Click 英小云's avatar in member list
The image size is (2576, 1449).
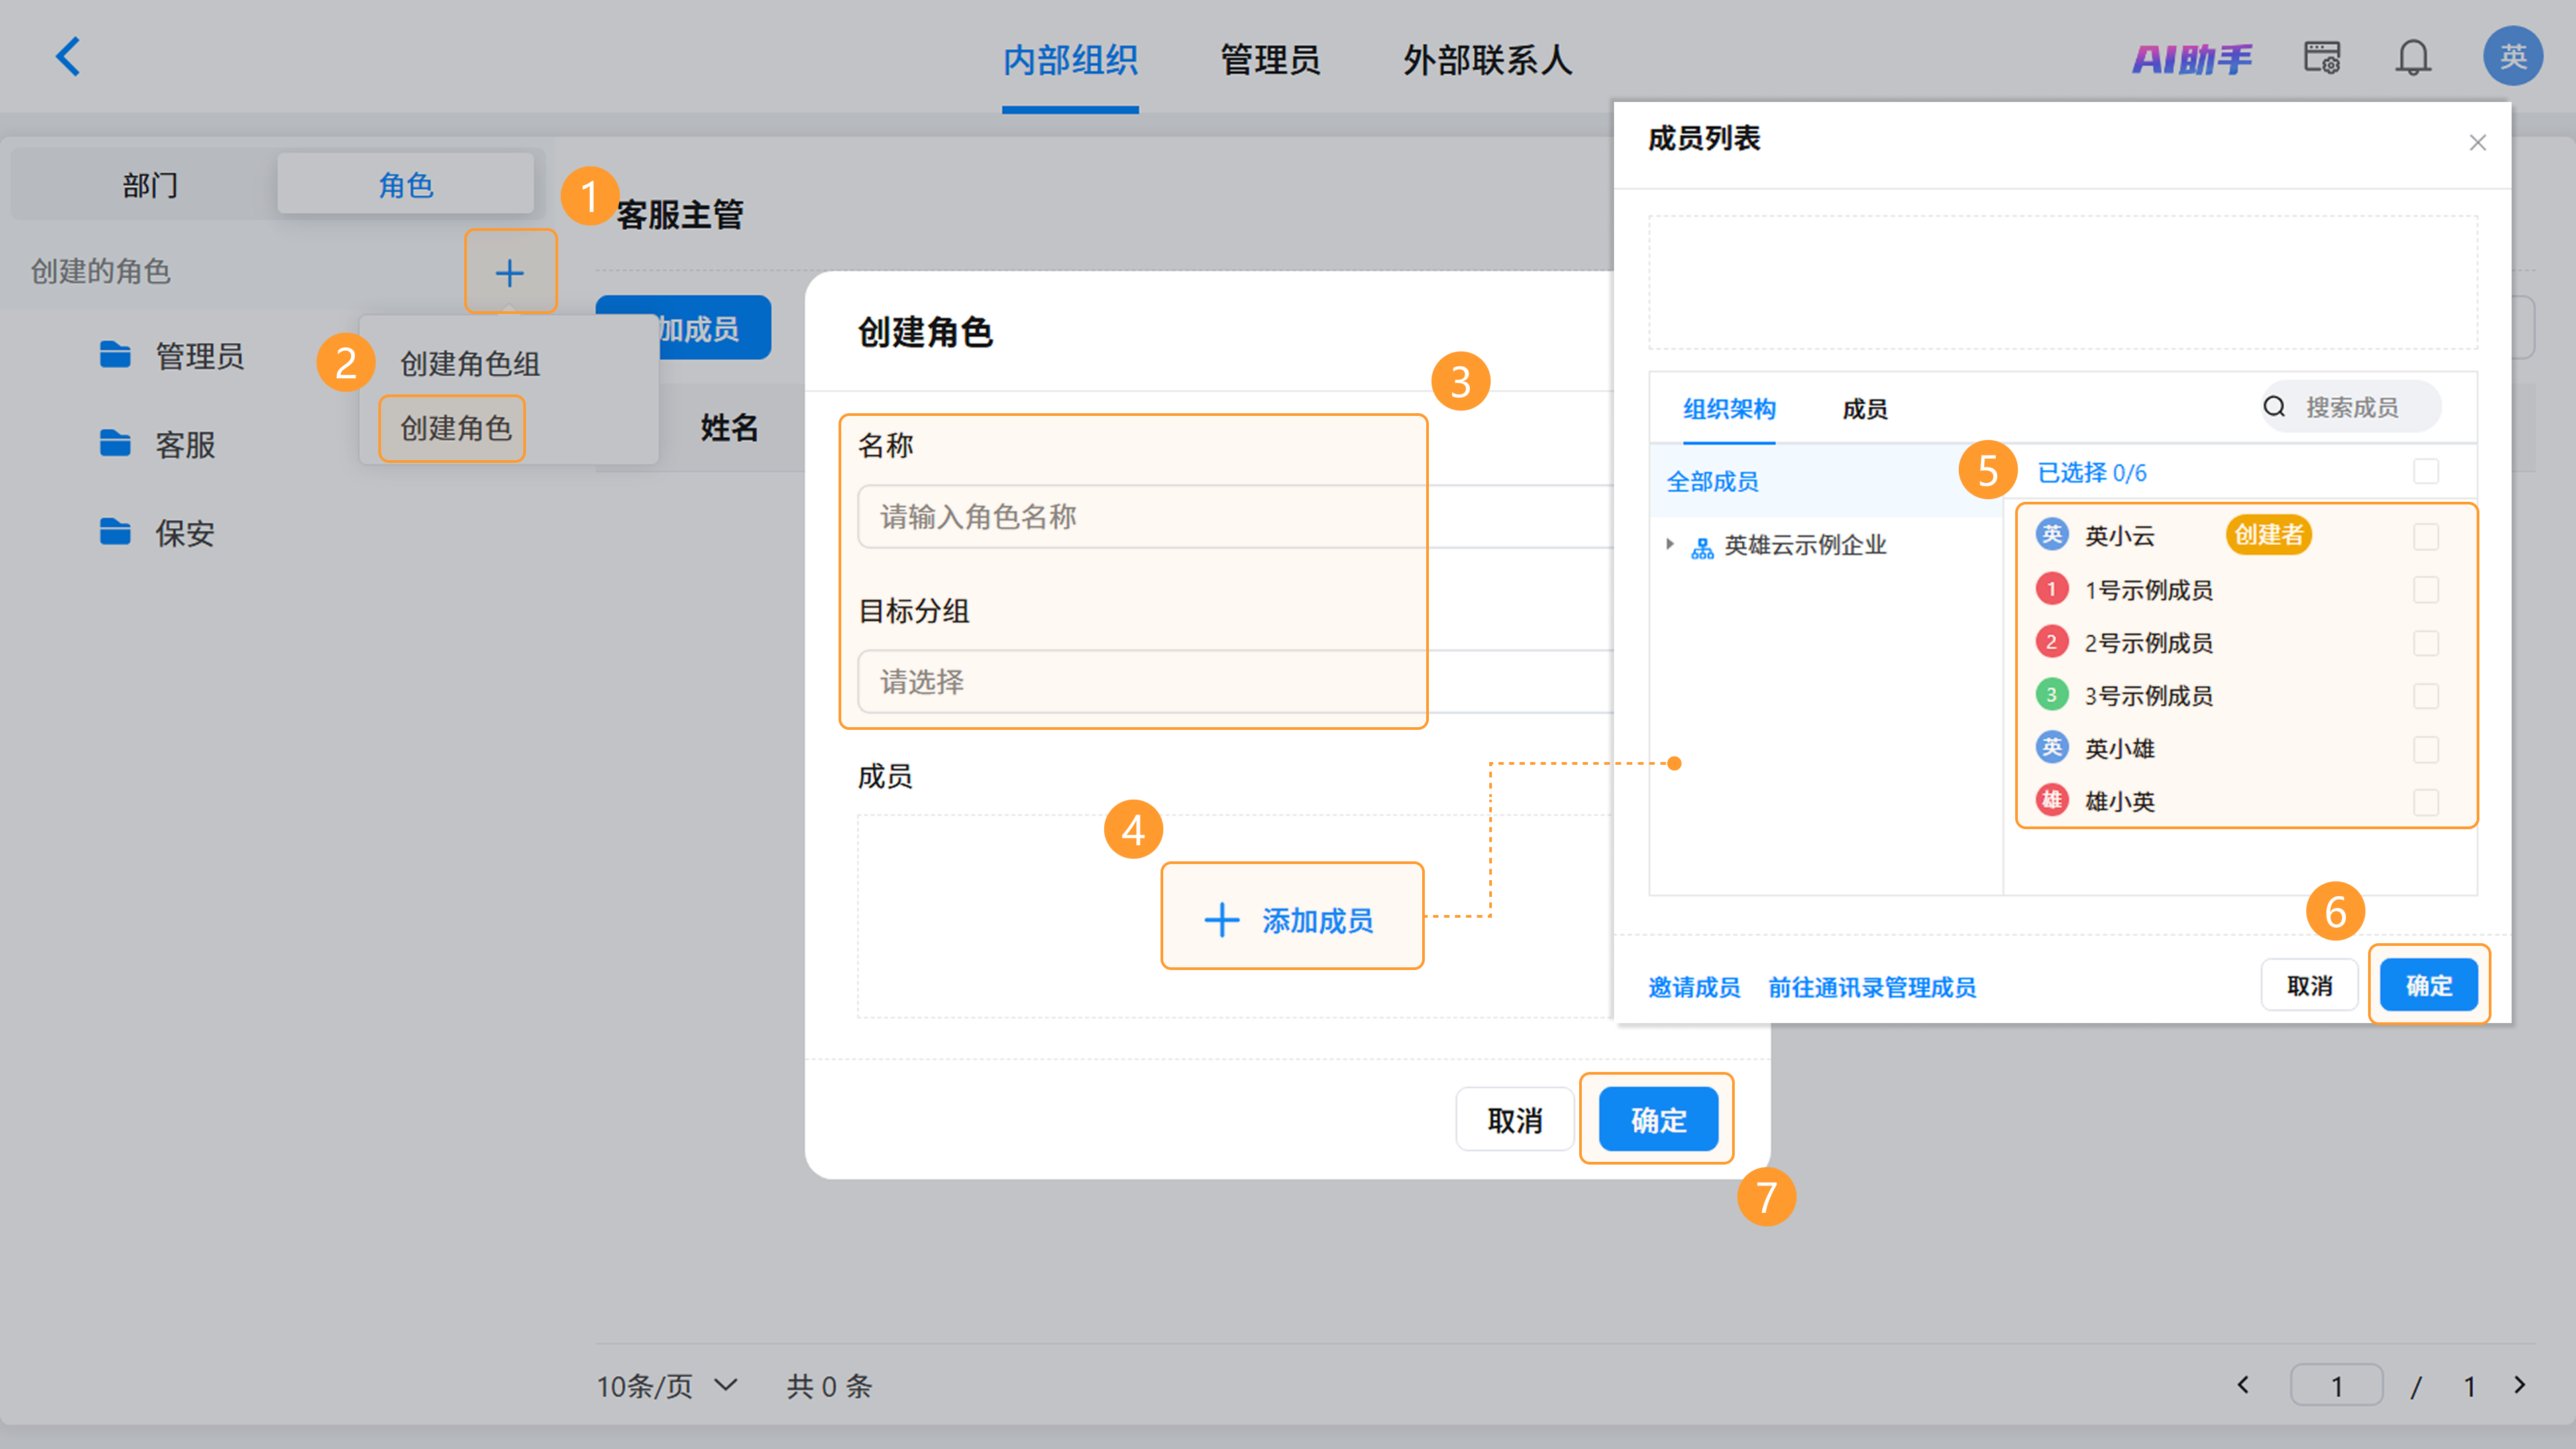(x=2052, y=534)
